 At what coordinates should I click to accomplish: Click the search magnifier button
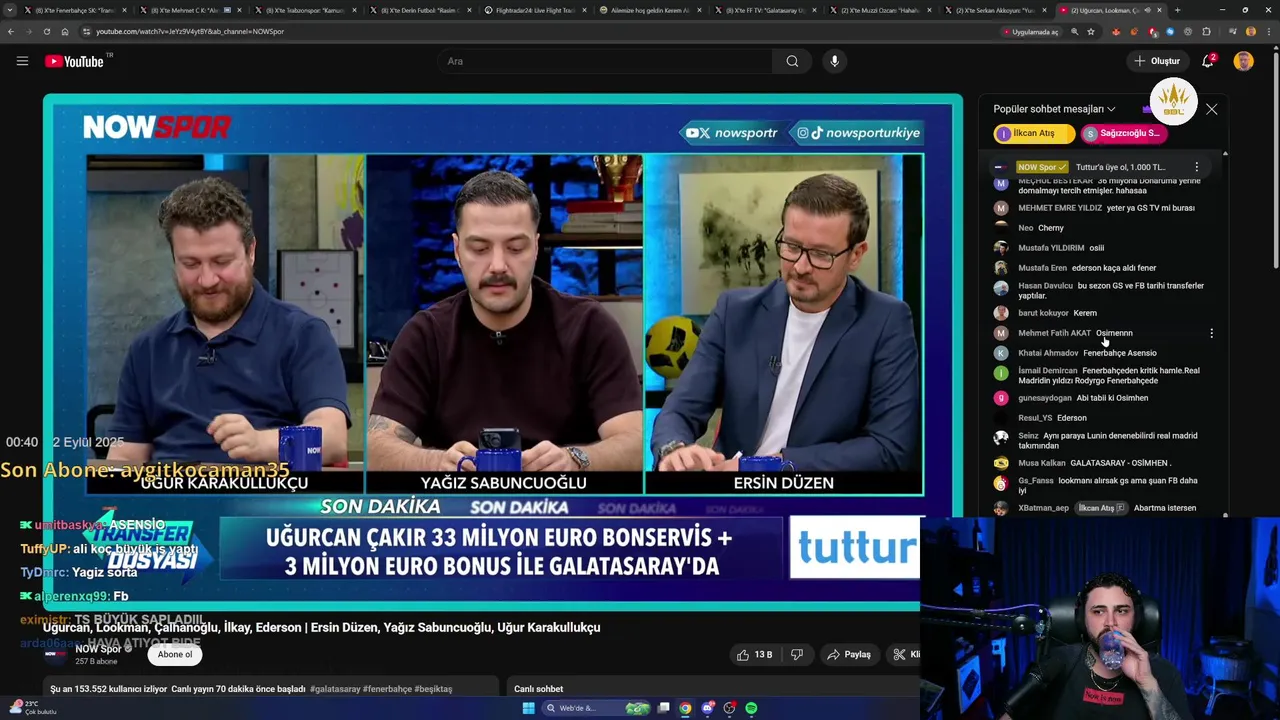tap(792, 61)
